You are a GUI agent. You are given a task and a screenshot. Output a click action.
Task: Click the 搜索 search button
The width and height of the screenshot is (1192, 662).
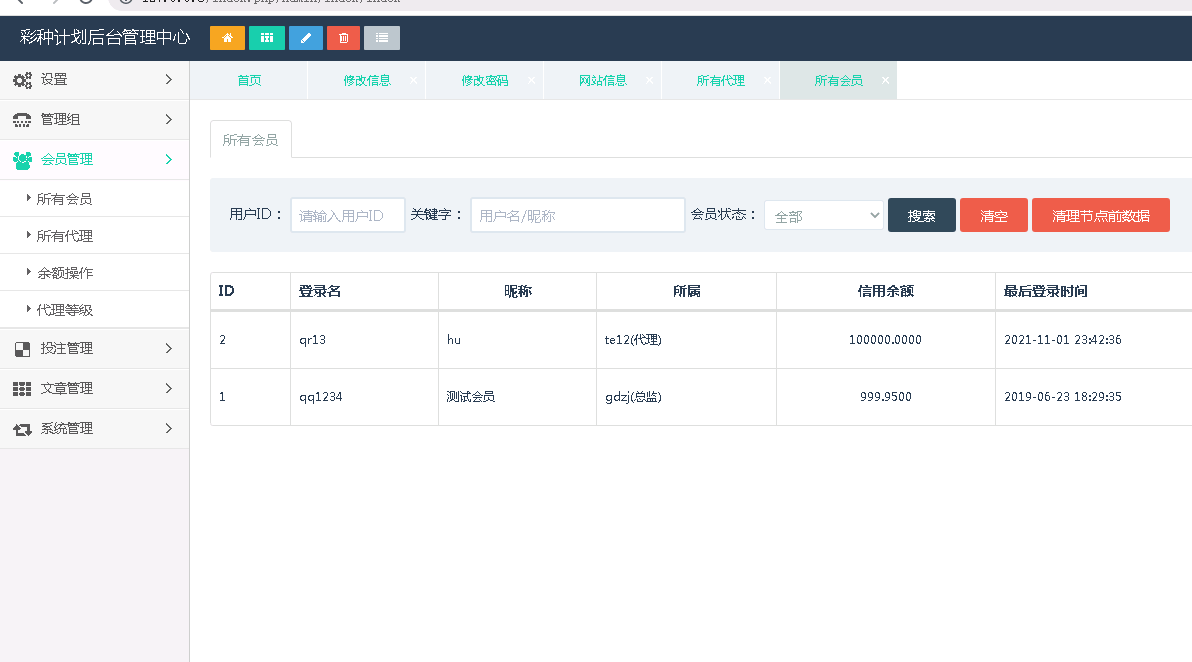coord(921,214)
